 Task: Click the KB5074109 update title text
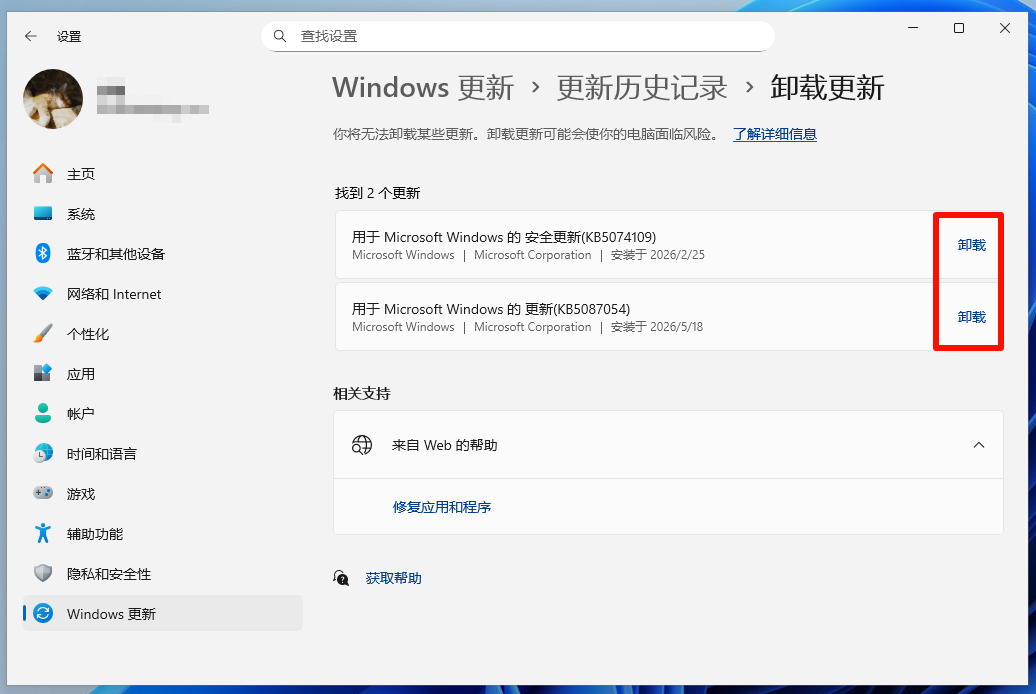(503, 237)
